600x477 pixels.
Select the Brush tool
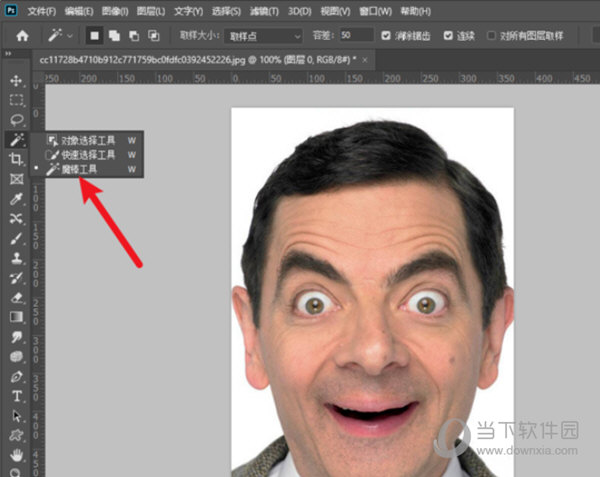16,238
